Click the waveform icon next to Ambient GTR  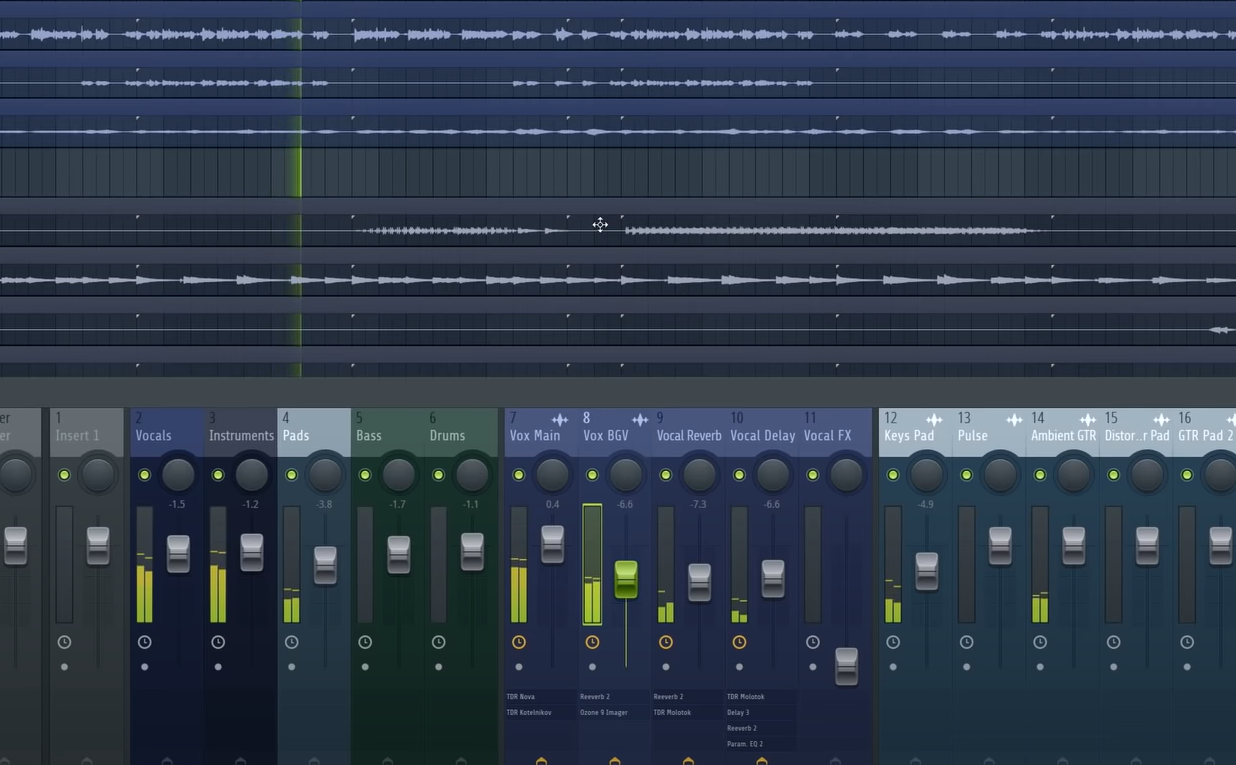coord(1088,419)
